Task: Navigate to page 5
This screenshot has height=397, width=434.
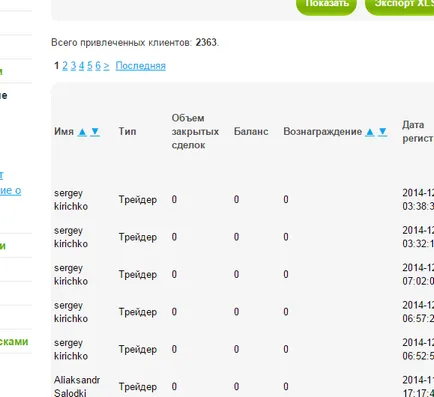Action: click(90, 66)
